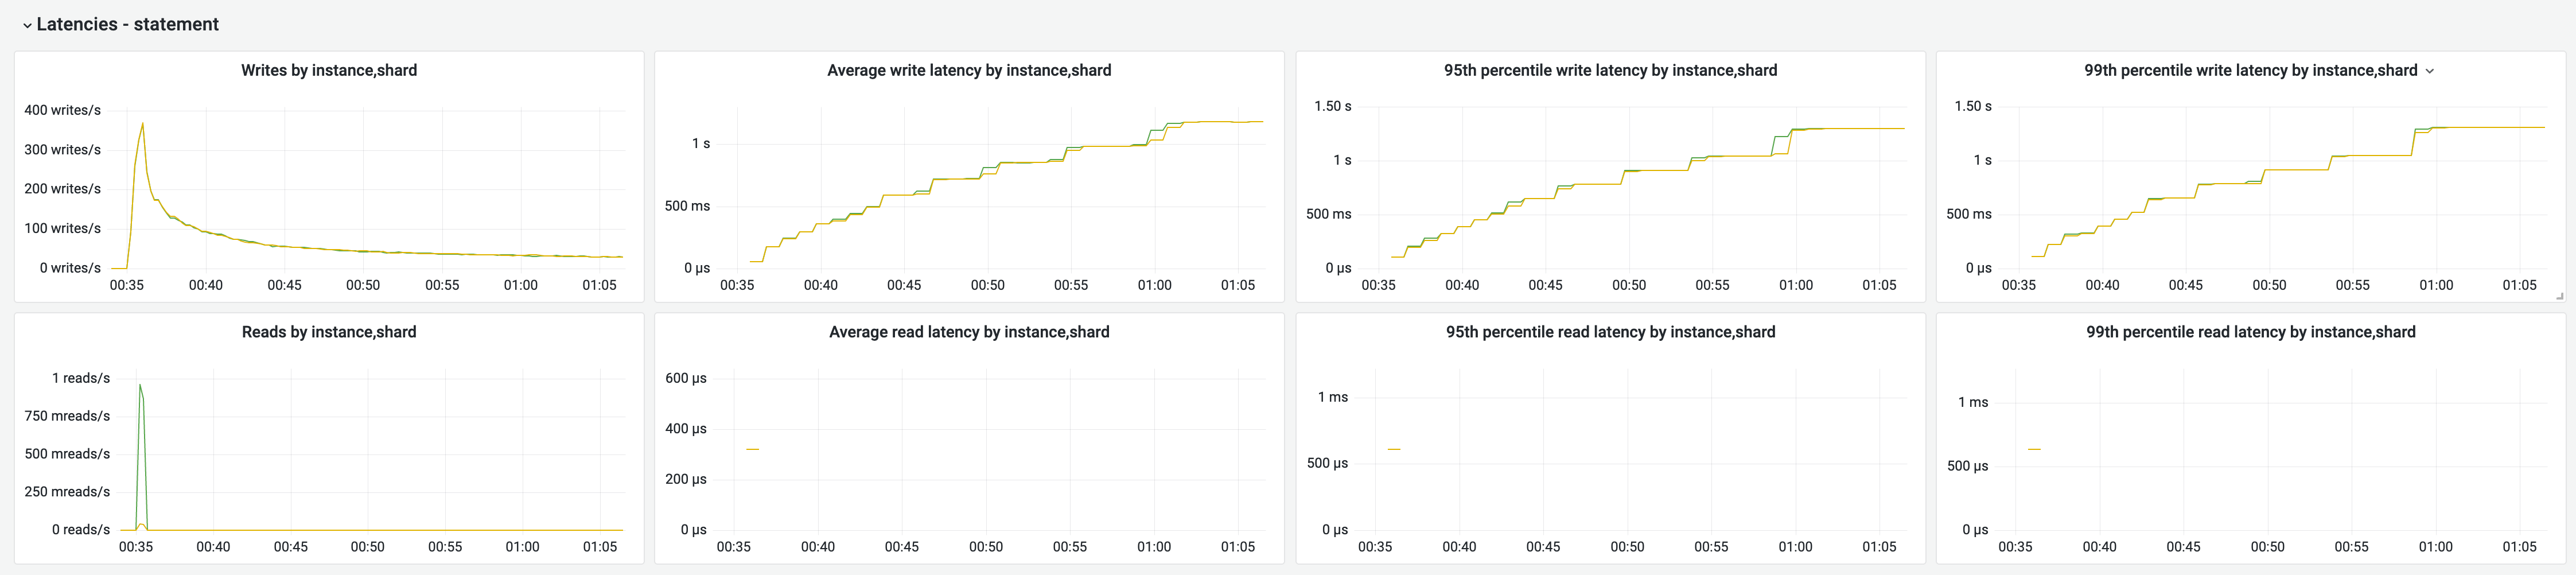Click the 95th percentile write latency panel title
Image resolution: width=2576 pixels, height=575 pixels.
click(x=1610, y=70)
